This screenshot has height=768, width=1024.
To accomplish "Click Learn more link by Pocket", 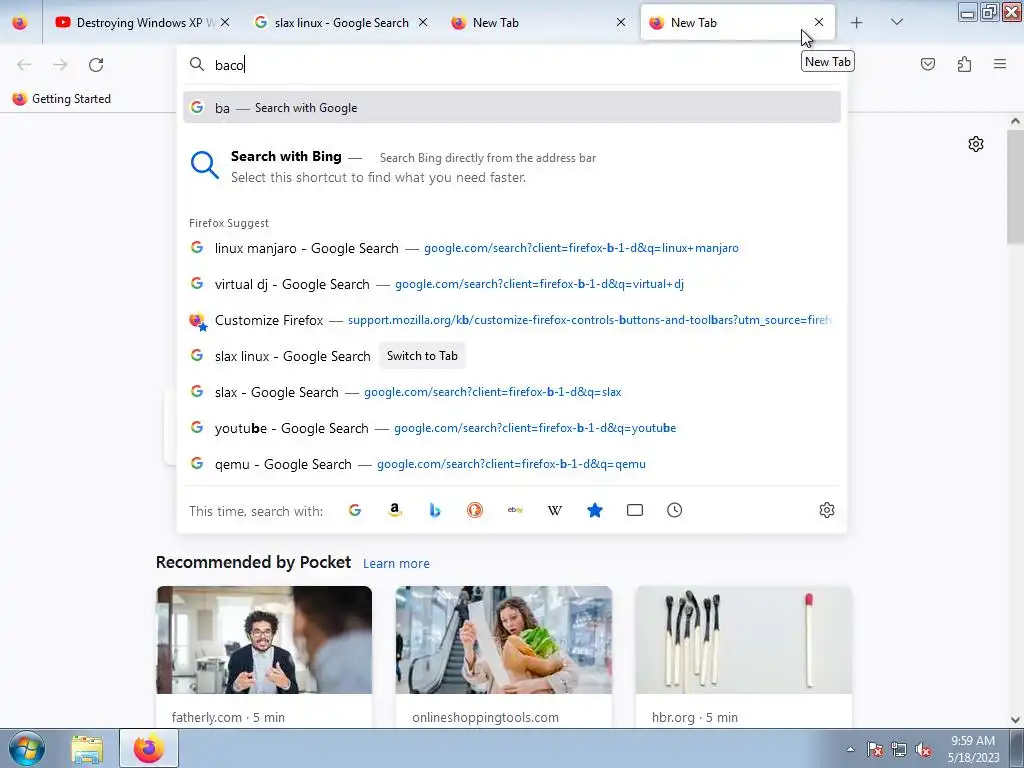I will pyautogui.click(x=396, y=564).
